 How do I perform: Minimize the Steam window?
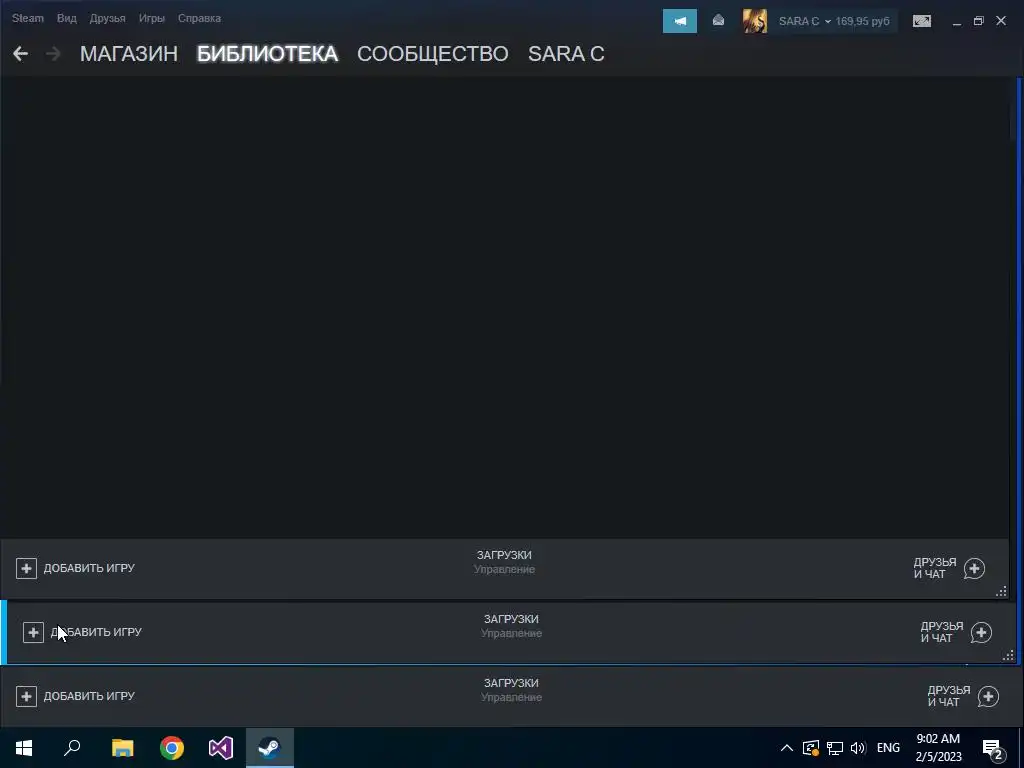click(957, 21)
